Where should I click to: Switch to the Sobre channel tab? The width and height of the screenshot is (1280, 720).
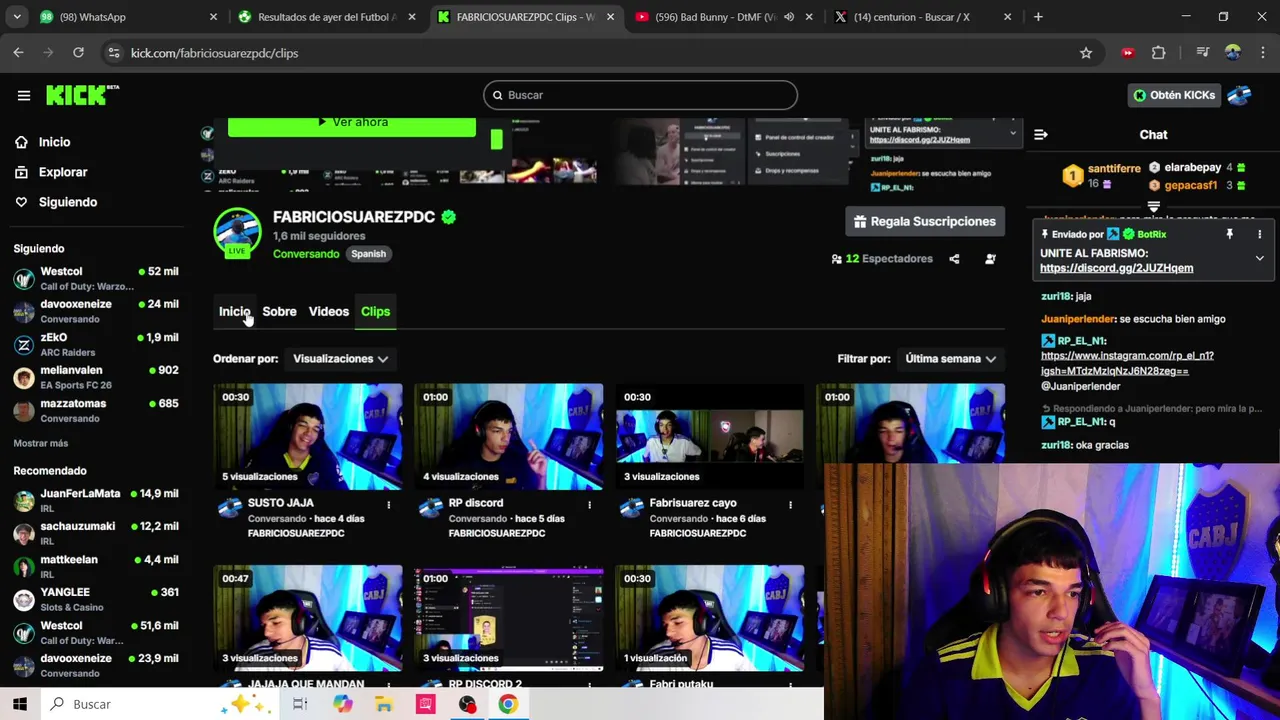pyautogui.click(x=279, y=311)
